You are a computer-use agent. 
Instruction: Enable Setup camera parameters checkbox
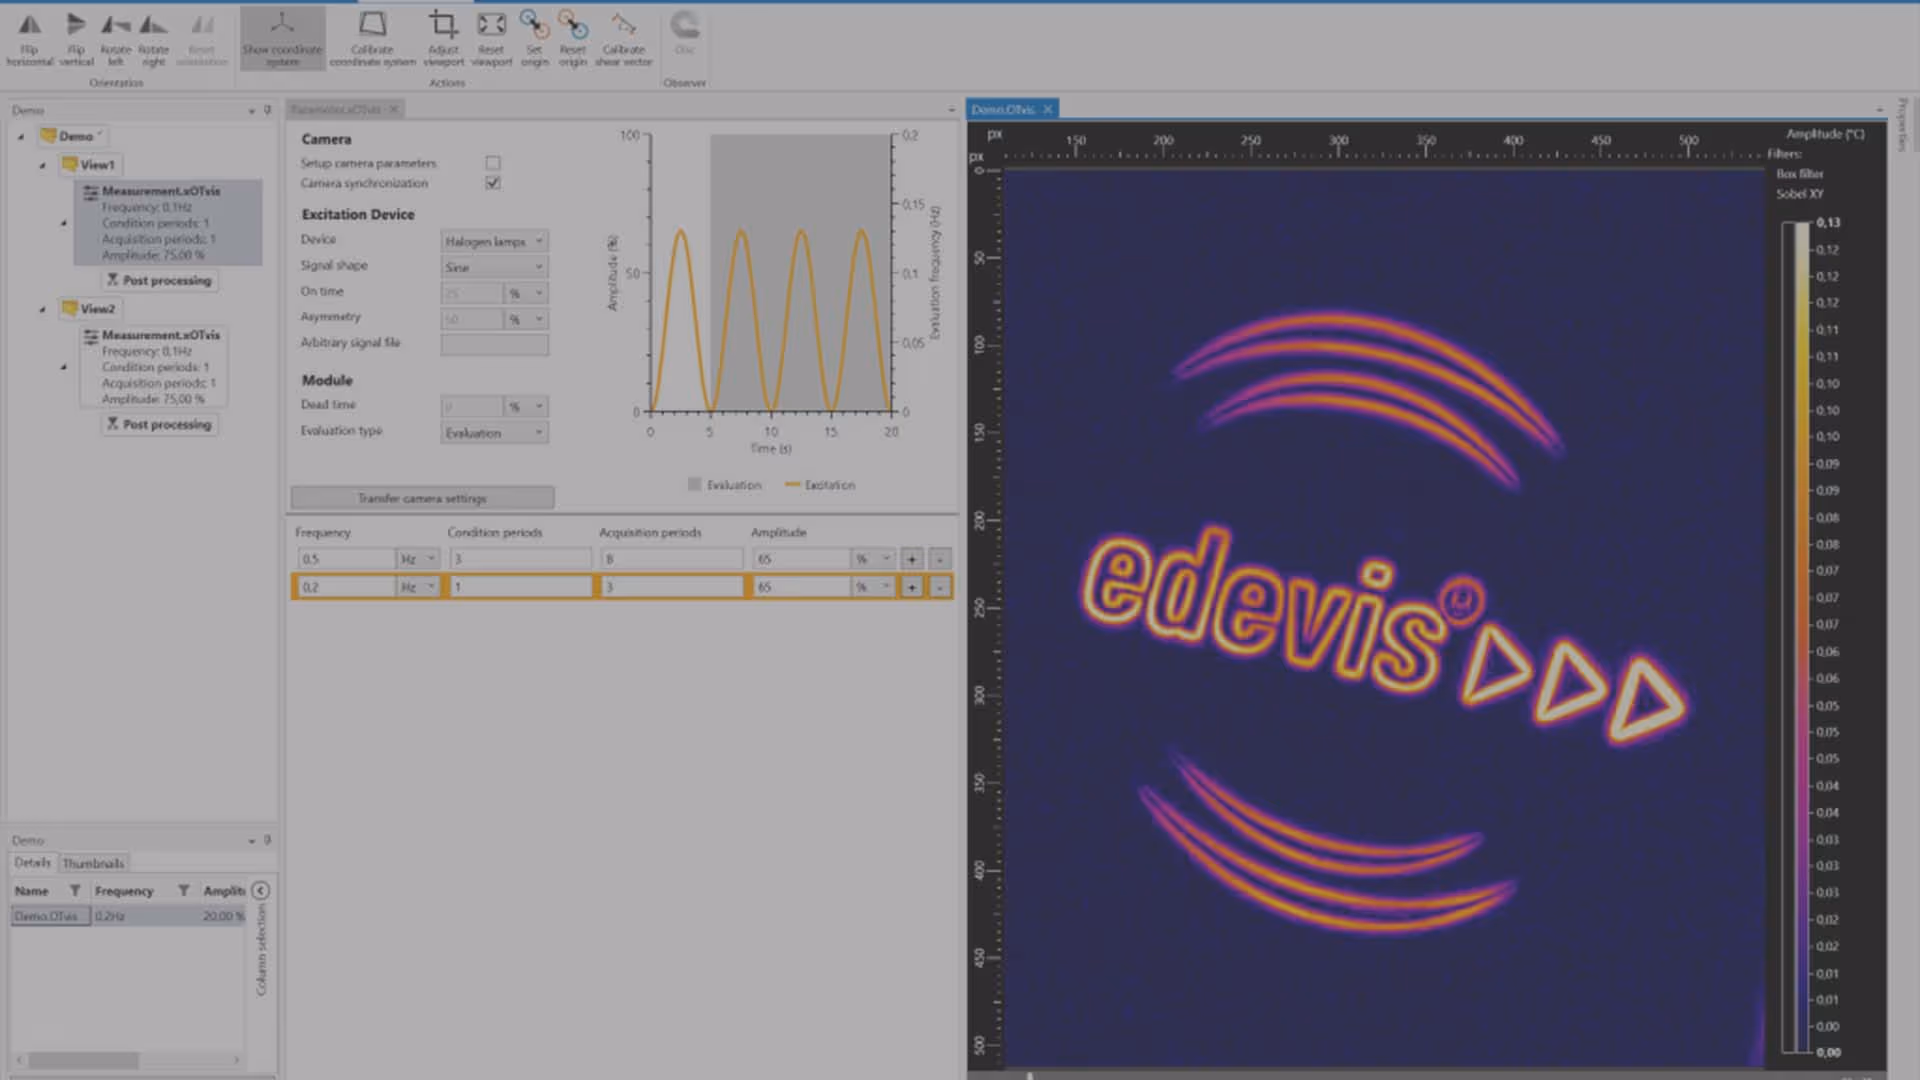tap(493, 162)
